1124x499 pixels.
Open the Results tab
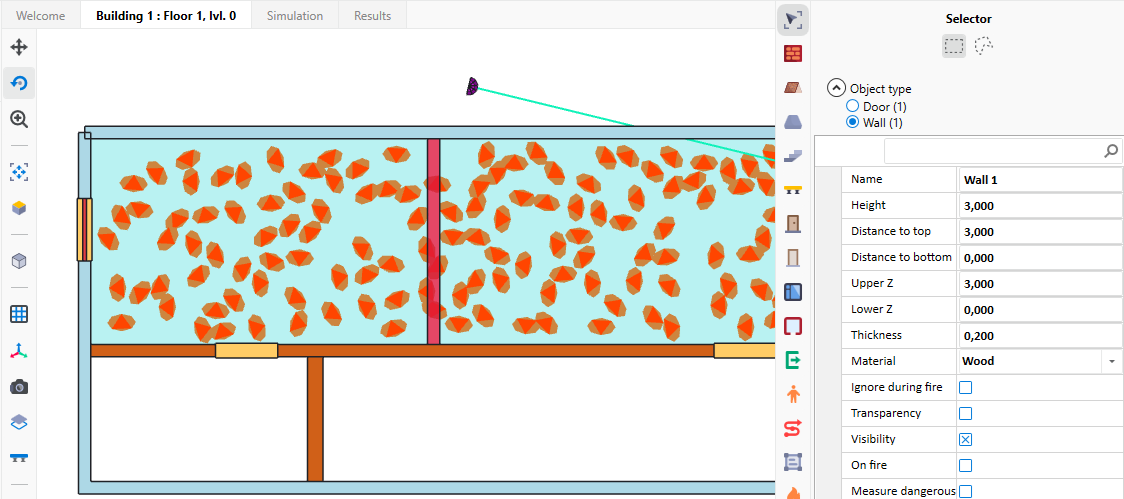[373, 15]
